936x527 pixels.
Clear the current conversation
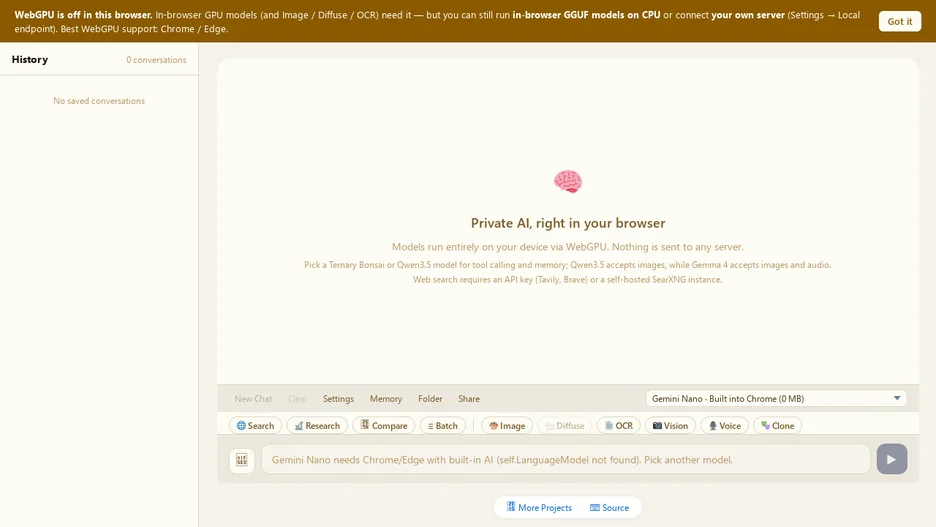pos(297,399)
